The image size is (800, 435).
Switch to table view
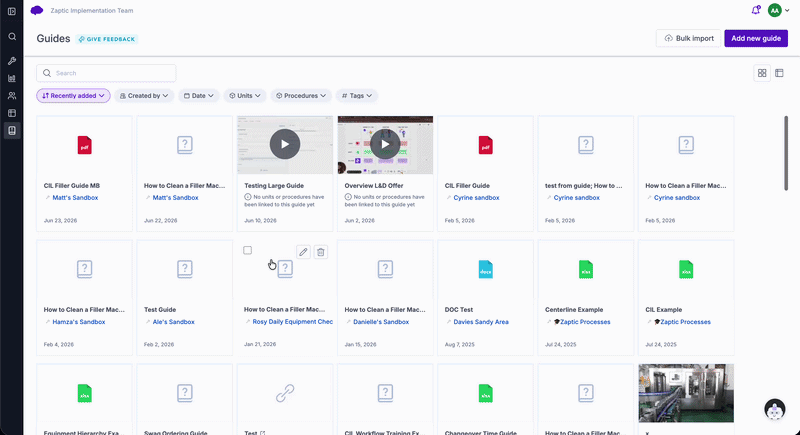[x=779, y=73]
